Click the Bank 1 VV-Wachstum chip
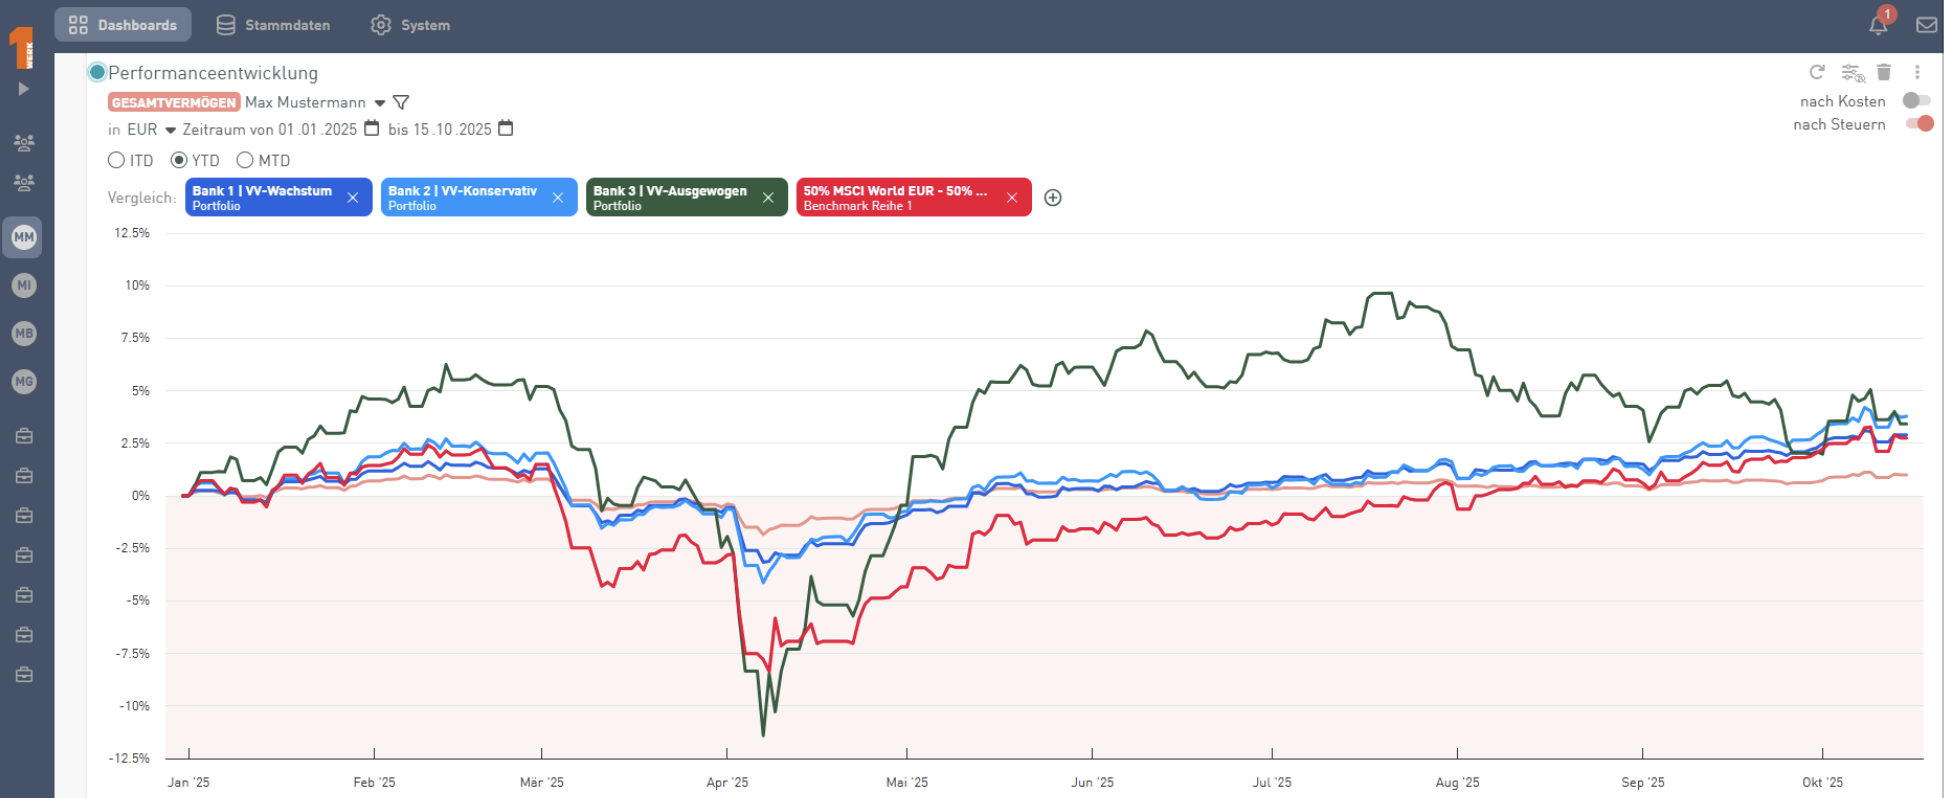Image resolution: width=1944 pixels, height=798 pixels. pyautogui.click(x=262, y=197)
